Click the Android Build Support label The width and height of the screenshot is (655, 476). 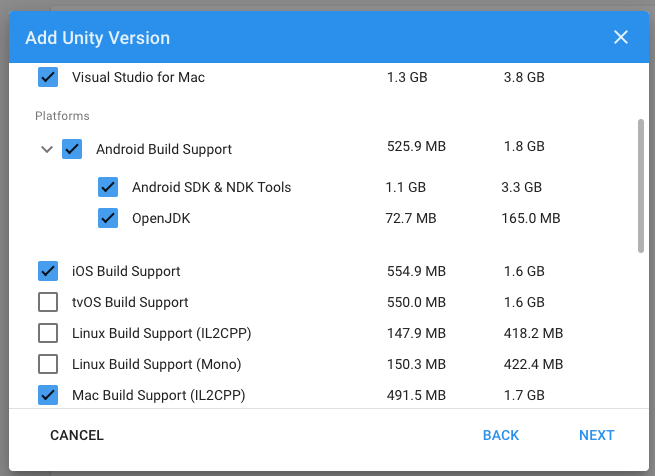[164, 149]
